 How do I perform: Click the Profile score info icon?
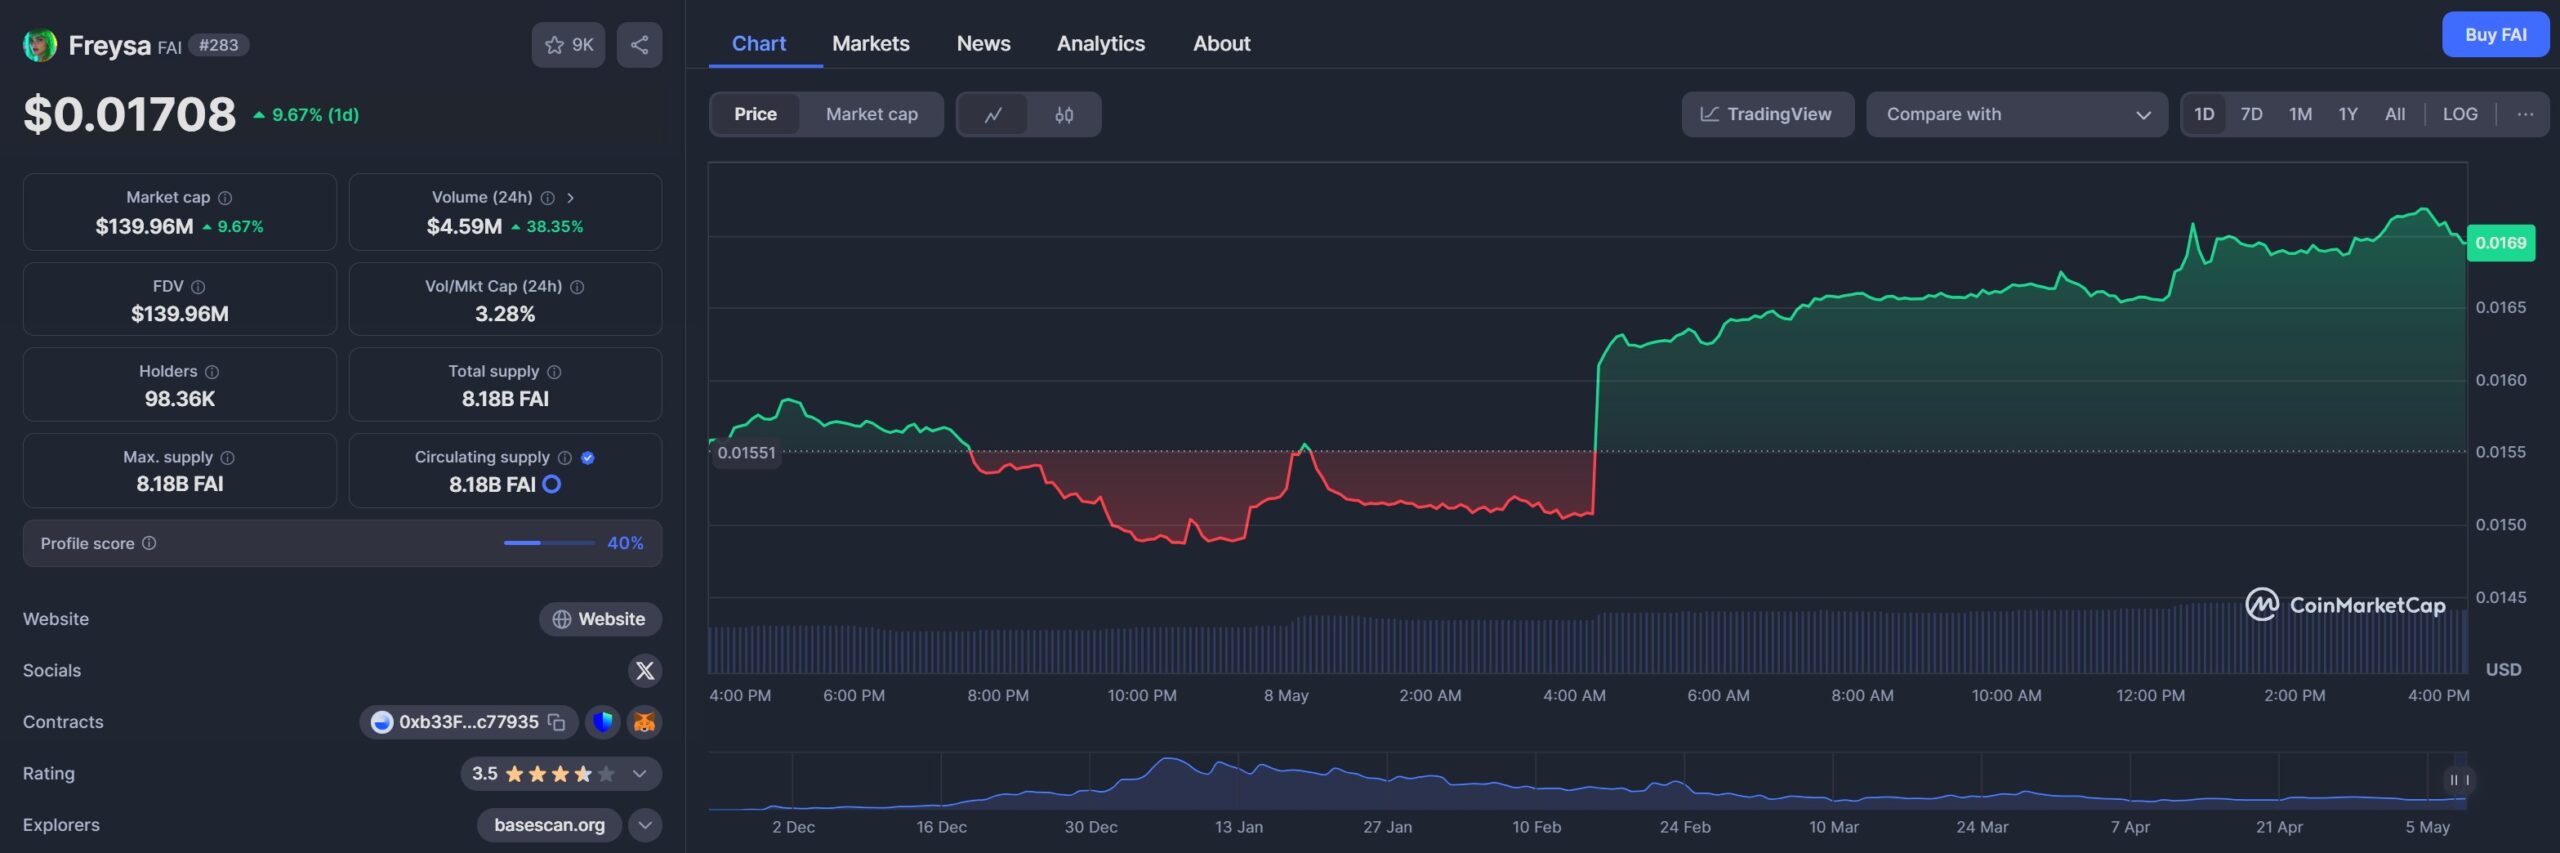(149, 543)
